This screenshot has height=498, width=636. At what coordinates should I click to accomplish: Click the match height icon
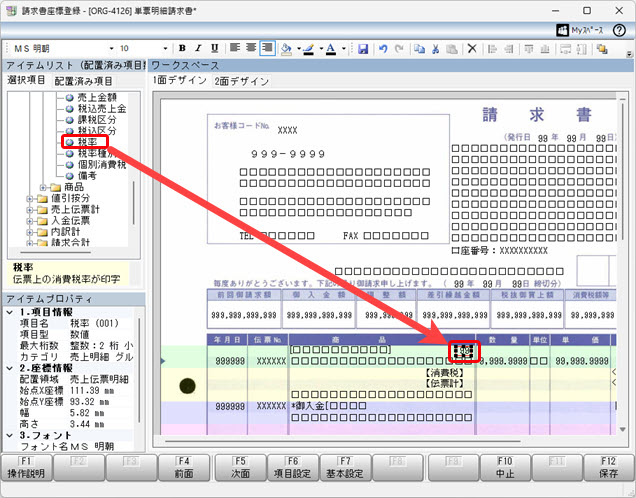[582, 49]
